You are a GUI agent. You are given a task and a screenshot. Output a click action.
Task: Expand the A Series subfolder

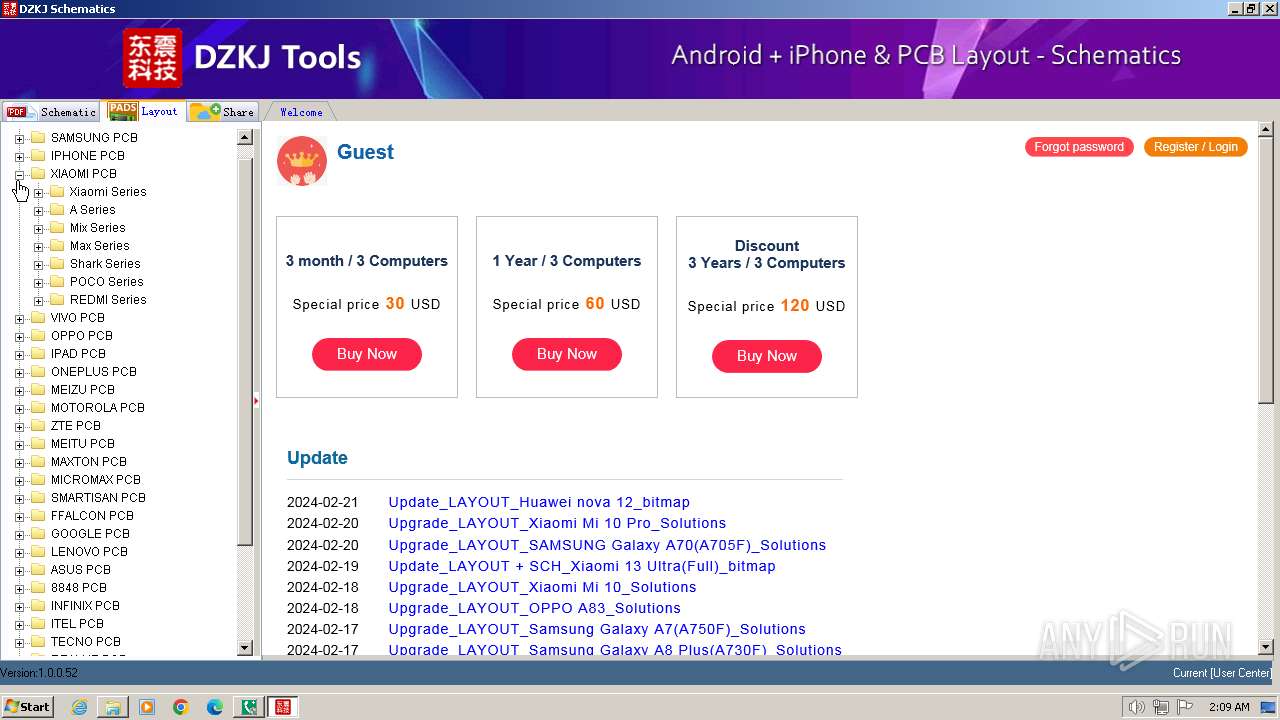point(38,210)
